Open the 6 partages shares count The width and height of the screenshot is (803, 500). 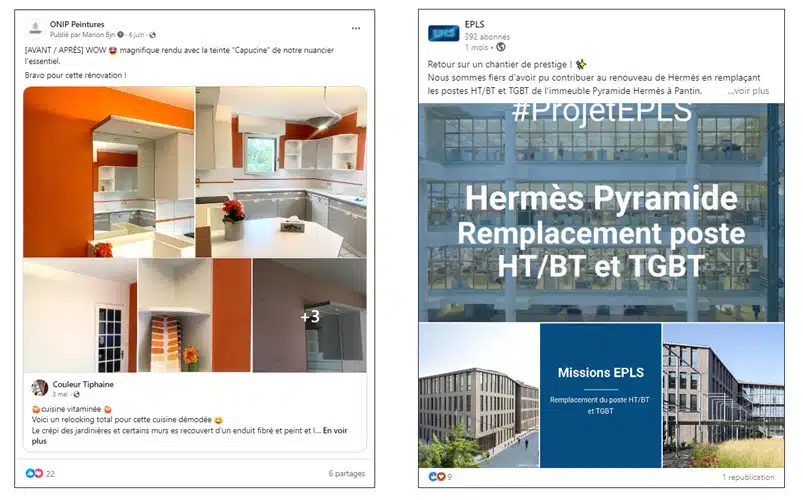pos(347,473)
